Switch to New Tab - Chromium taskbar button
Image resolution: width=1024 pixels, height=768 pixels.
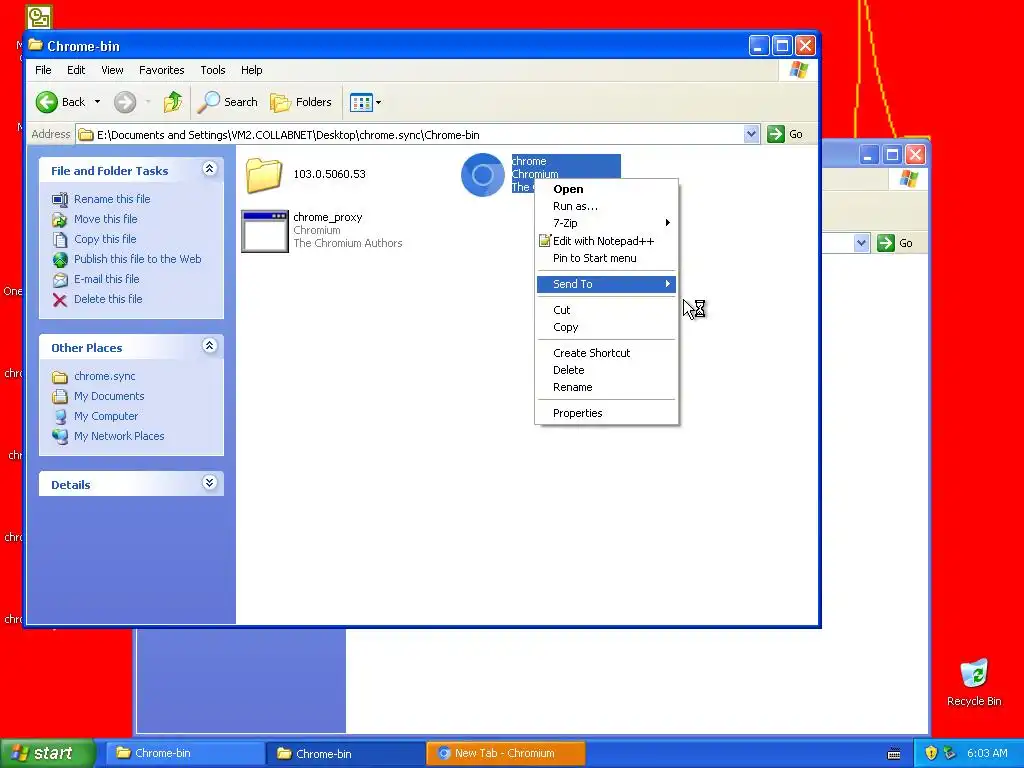(x=505, y=753)
